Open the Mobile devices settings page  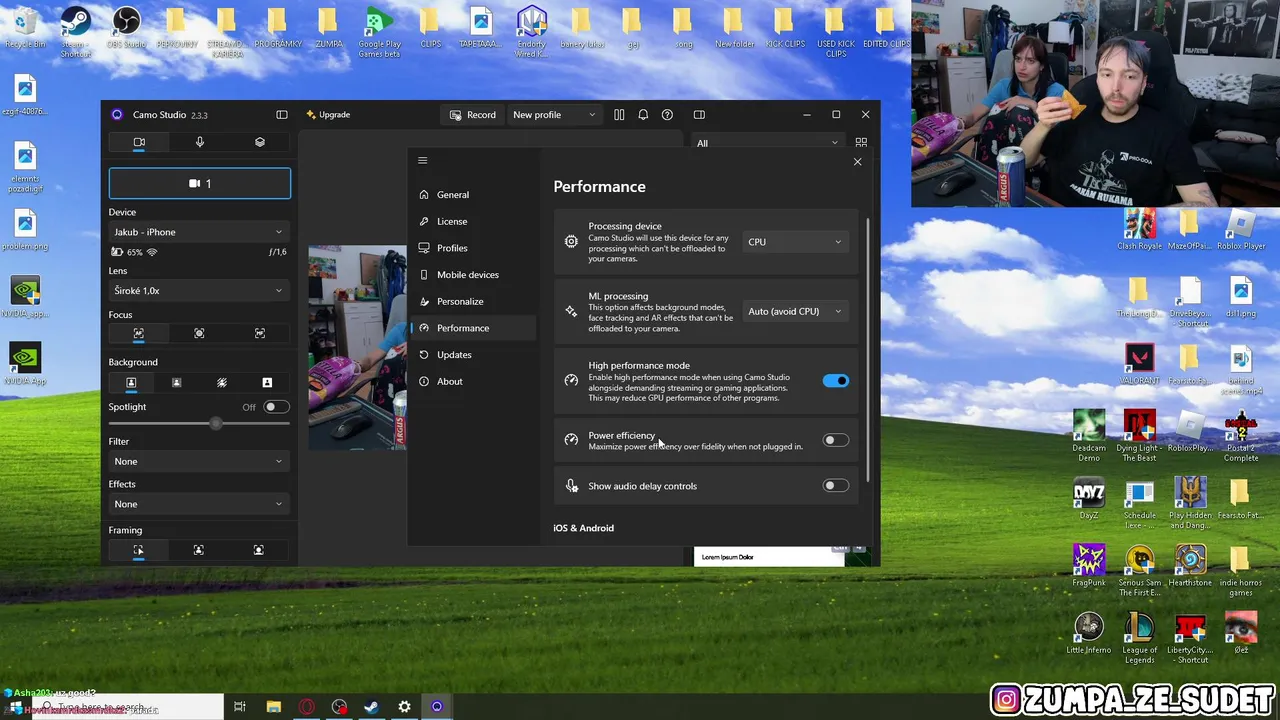(x=473, y=275)
